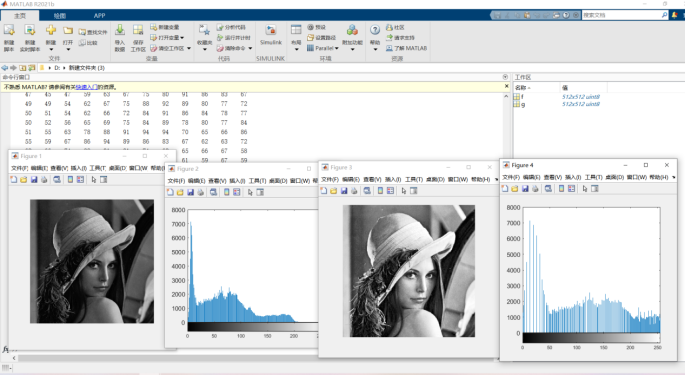Click the save icon in the Figure 1 toolbar

34,180
